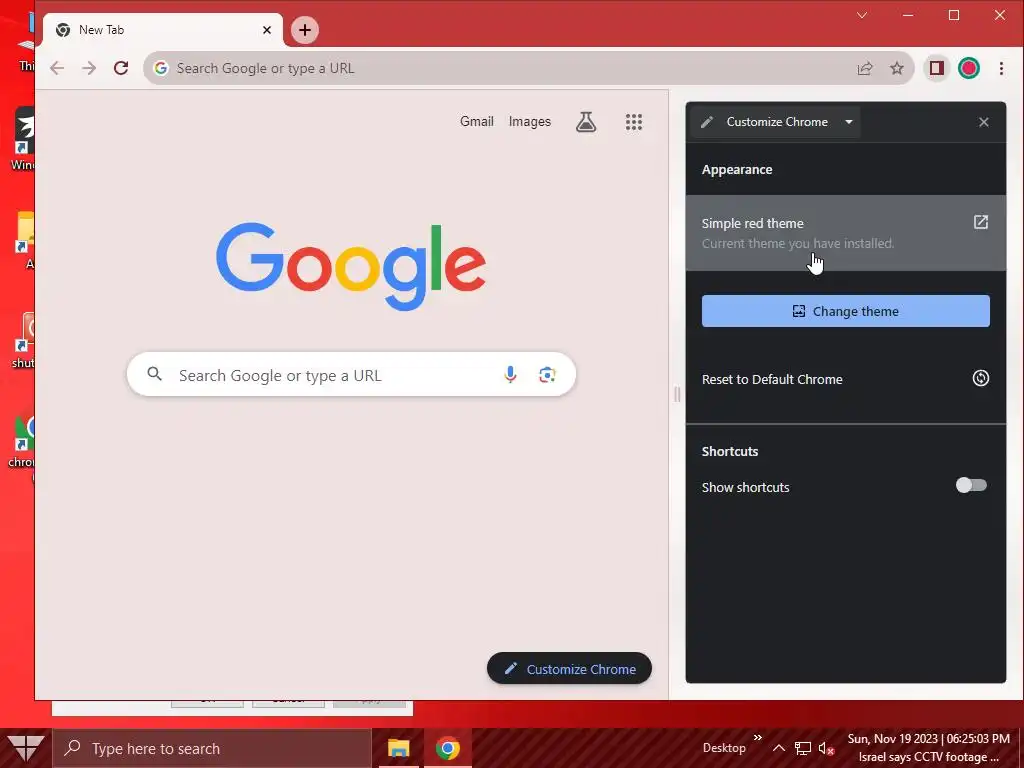Close the Customize Chrome side panel
Viewport: 1024px width, 768px height.
point(984,122)
